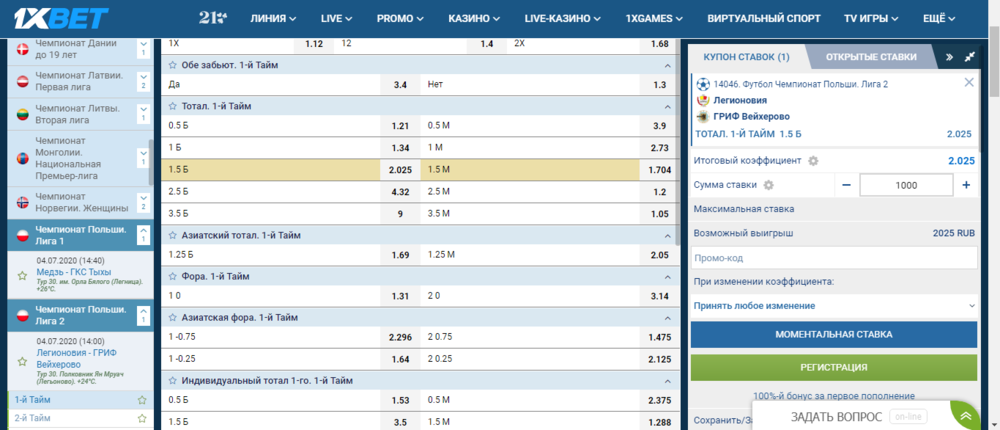Open the 1XGAMES menu
The image size is (1000, 430).
pyautogui.click(x=655, y=19)
